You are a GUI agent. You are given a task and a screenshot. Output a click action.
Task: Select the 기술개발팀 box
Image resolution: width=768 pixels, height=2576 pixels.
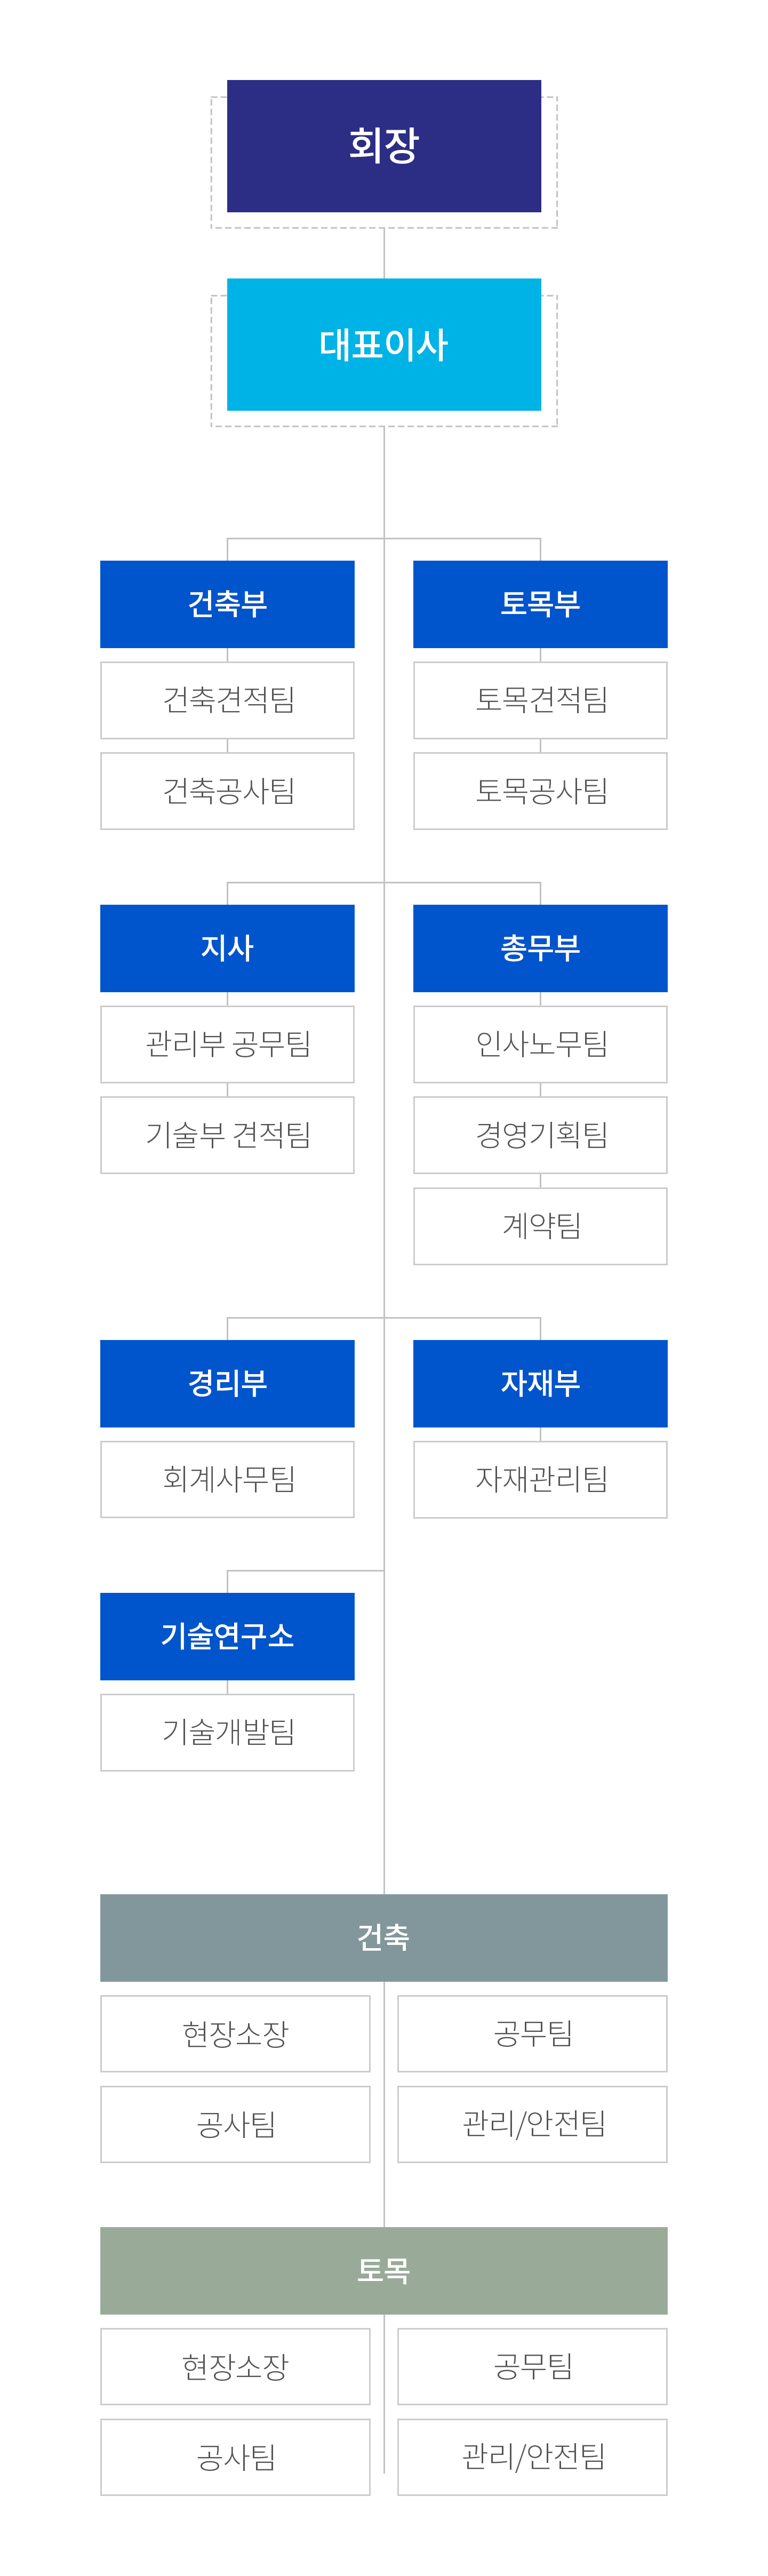point(227,1732)
